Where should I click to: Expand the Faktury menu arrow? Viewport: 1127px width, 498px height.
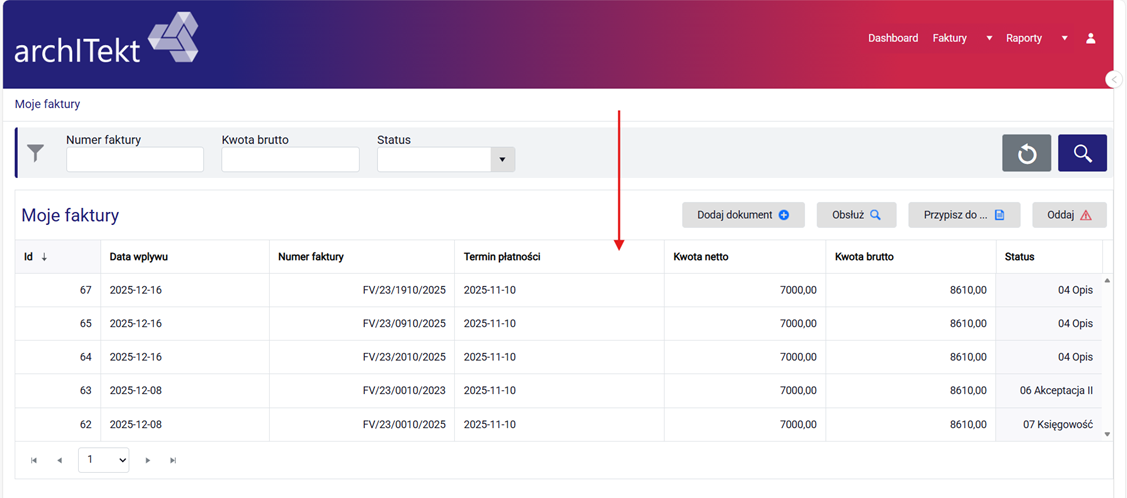(989, 38)
